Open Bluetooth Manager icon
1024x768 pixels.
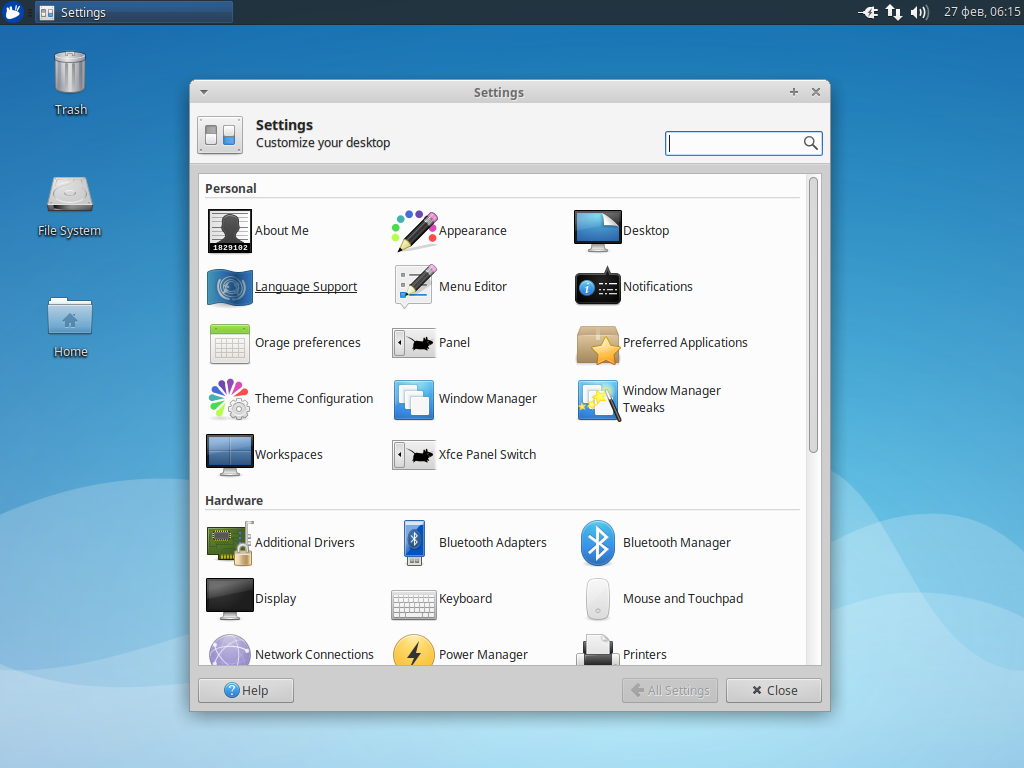[598, 543]
